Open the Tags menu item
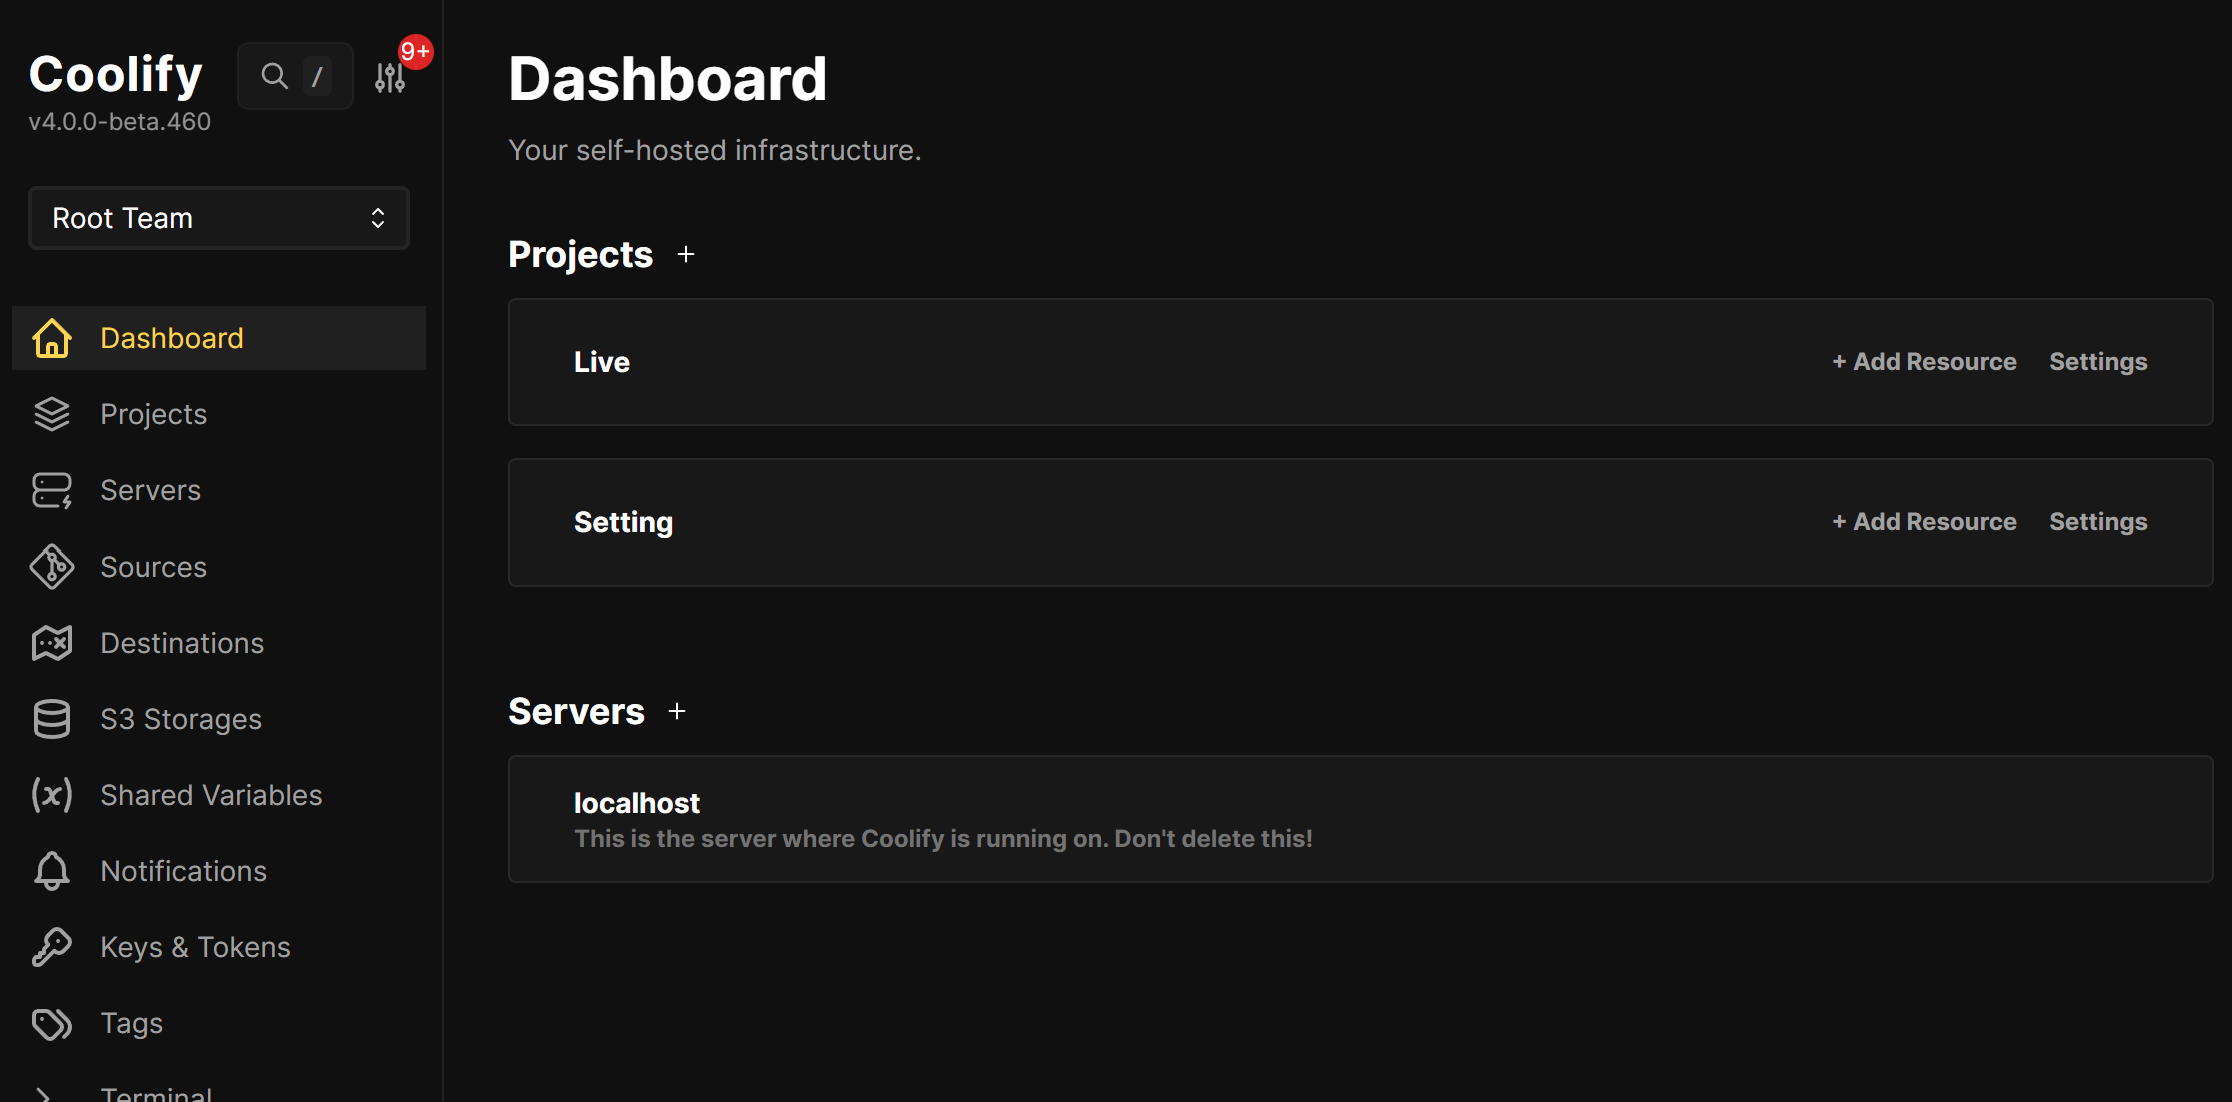The image size is (2232, 1102). (x=132, y=1023)
